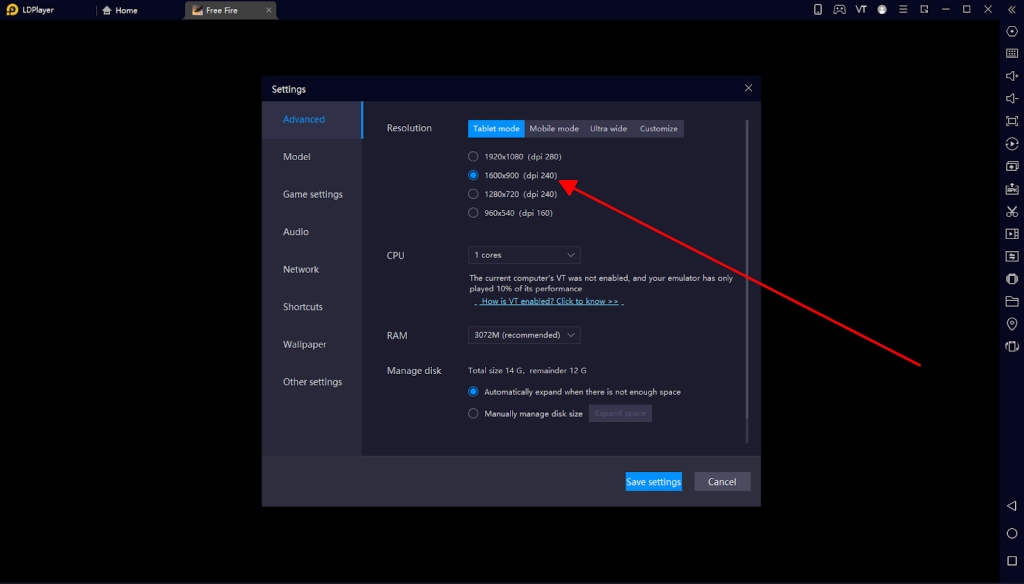The image size is (1024, 584).
Task: Open the virtual GPS location icon
Action: [1012, 324]
